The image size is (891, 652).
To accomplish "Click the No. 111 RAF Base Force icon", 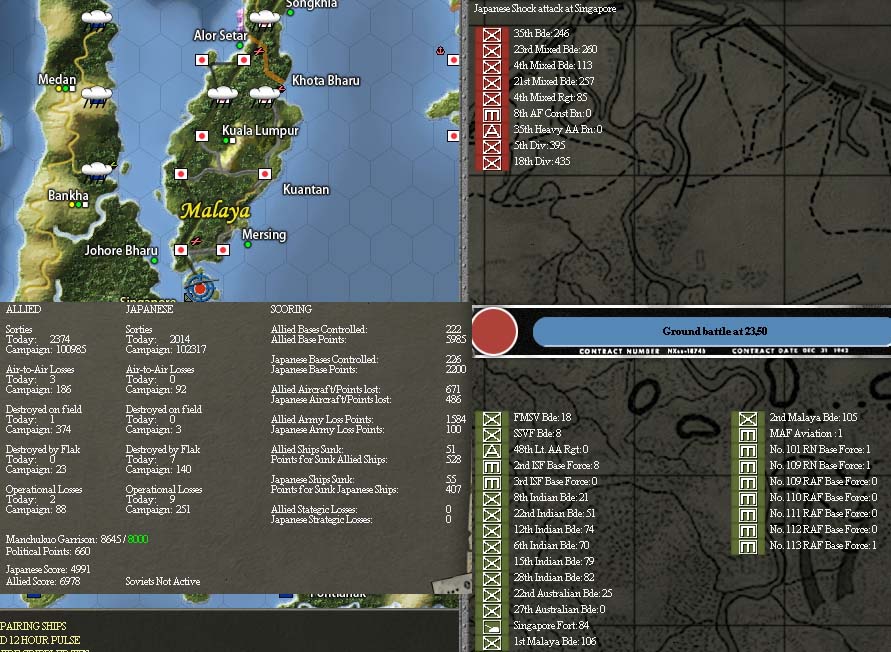I will click(x=748, y=514).
